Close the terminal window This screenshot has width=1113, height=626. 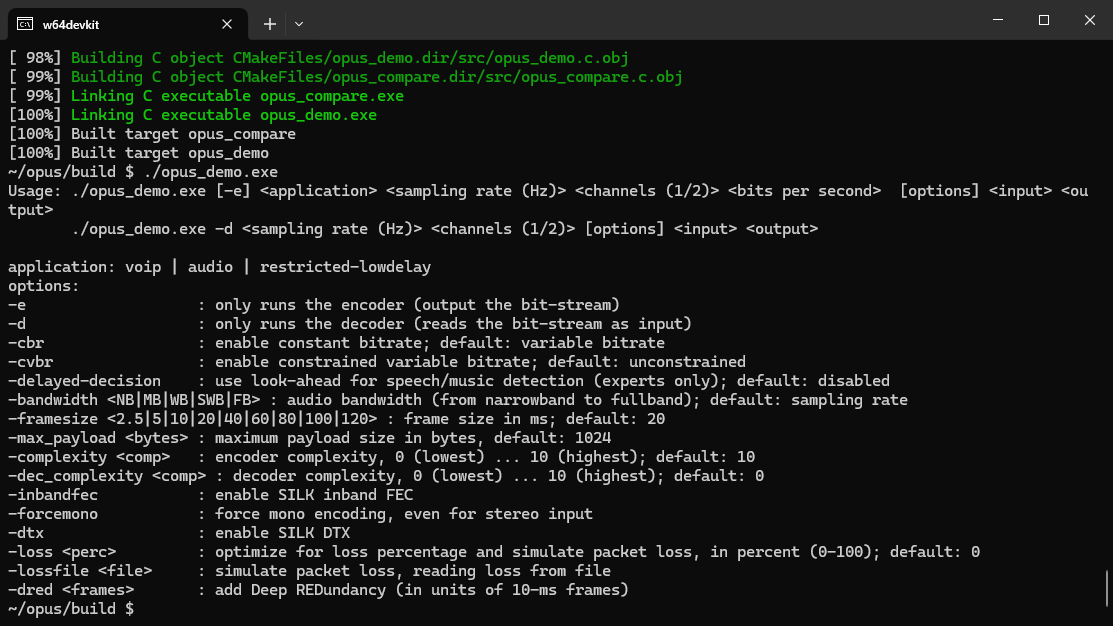[1090, 20]
